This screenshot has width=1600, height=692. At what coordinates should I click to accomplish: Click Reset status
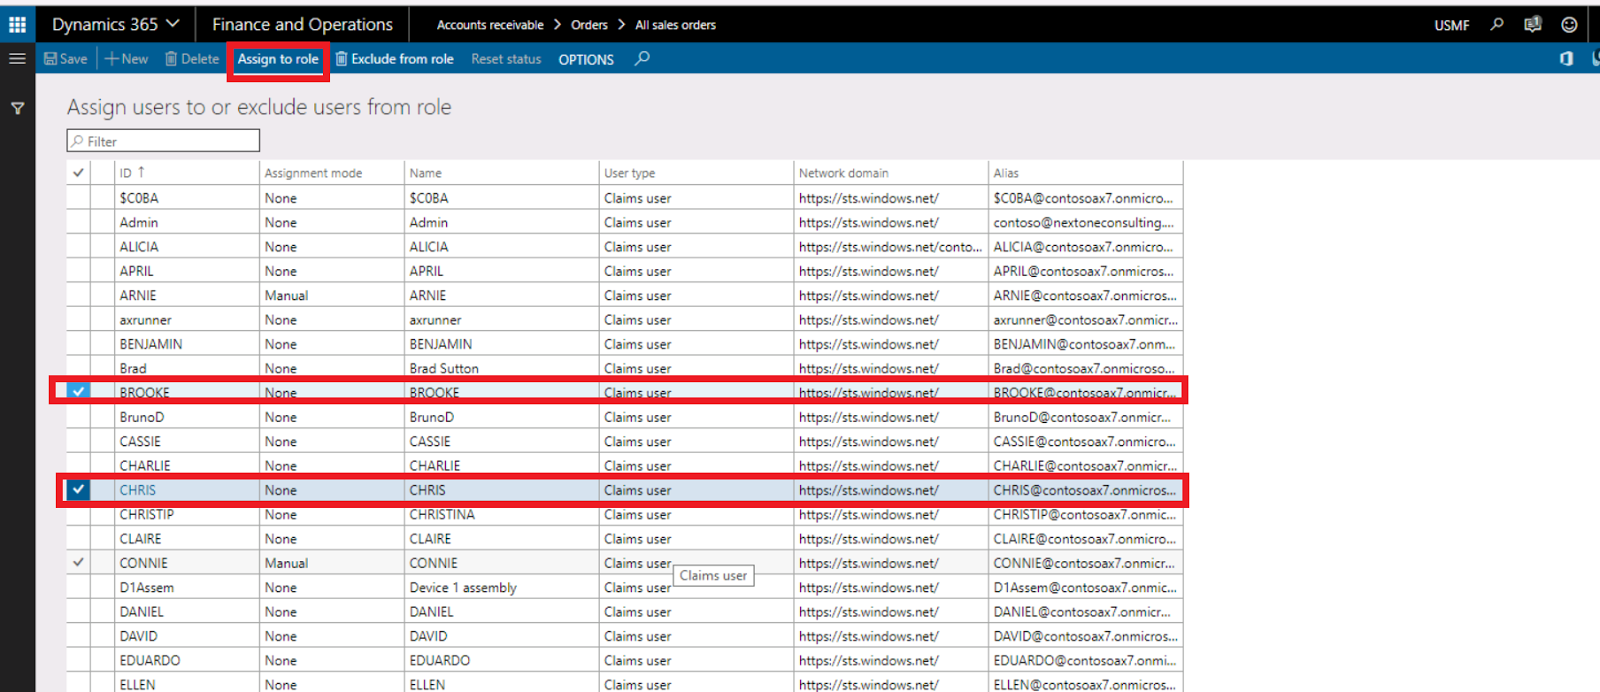point(506,59)
